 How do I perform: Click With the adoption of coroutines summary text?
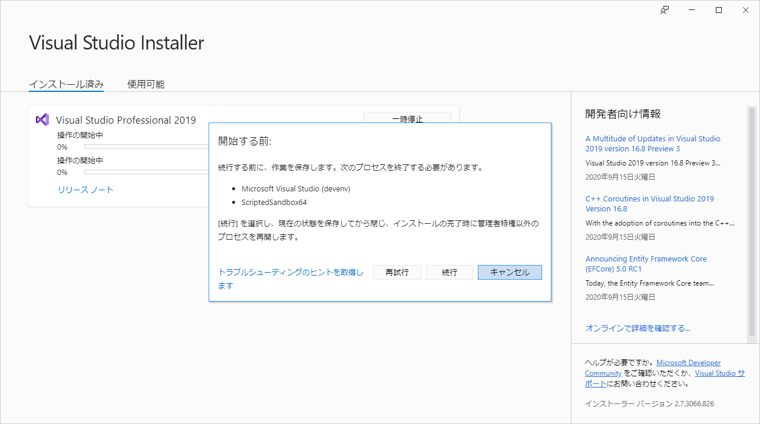coord(660,223)
